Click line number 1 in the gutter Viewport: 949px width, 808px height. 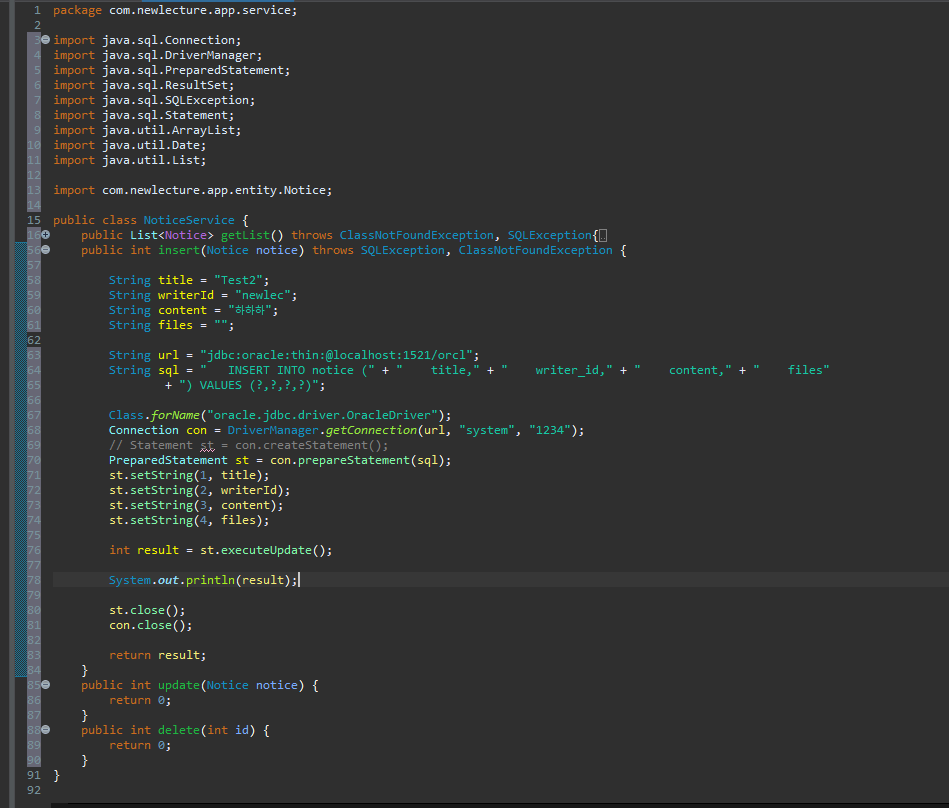pyautogui.click(x=38, y=10)
